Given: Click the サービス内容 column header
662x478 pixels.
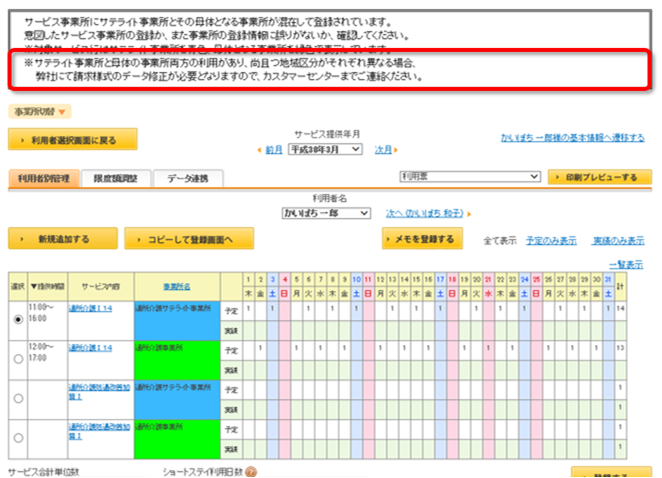Looking at the screenshot, I should (101, 287).
